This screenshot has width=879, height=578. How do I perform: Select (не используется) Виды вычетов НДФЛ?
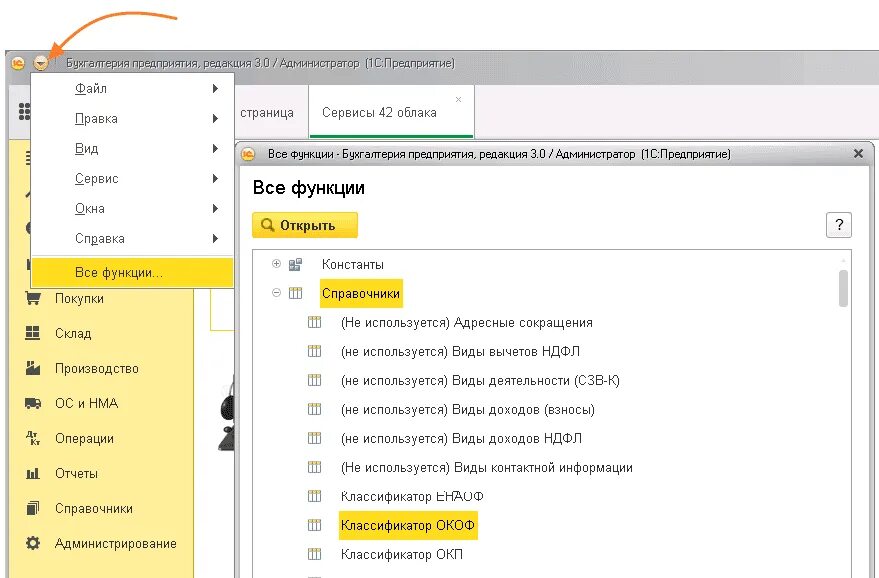point(460,352)
